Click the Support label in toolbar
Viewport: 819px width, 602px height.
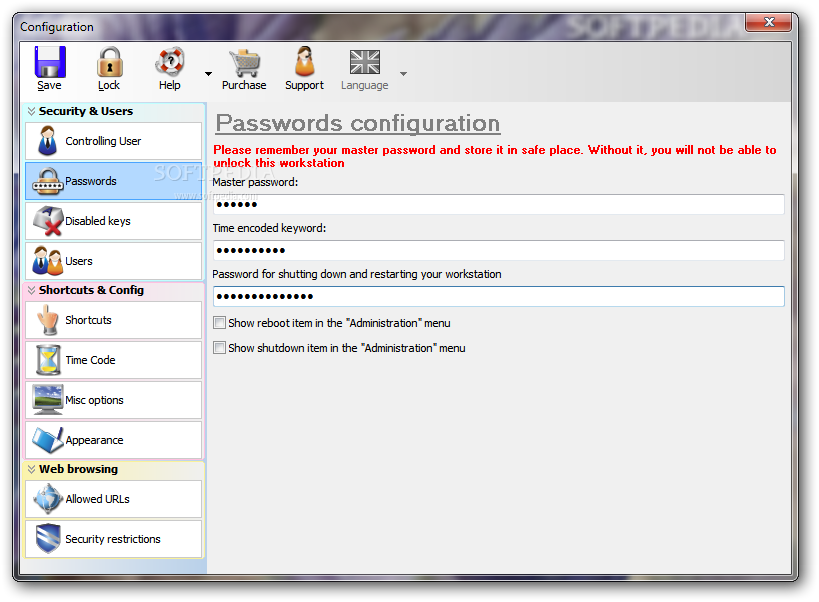tap(305, 85)
